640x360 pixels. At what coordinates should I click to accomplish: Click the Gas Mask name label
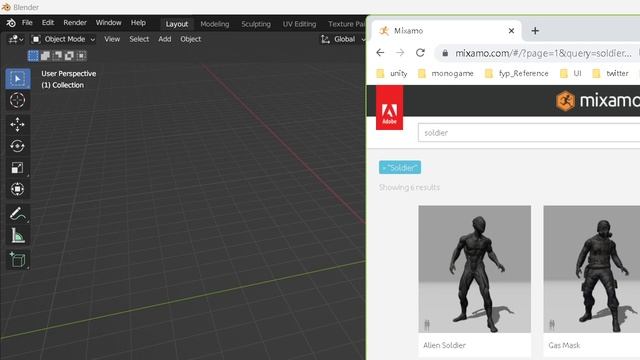click(564, 345)
